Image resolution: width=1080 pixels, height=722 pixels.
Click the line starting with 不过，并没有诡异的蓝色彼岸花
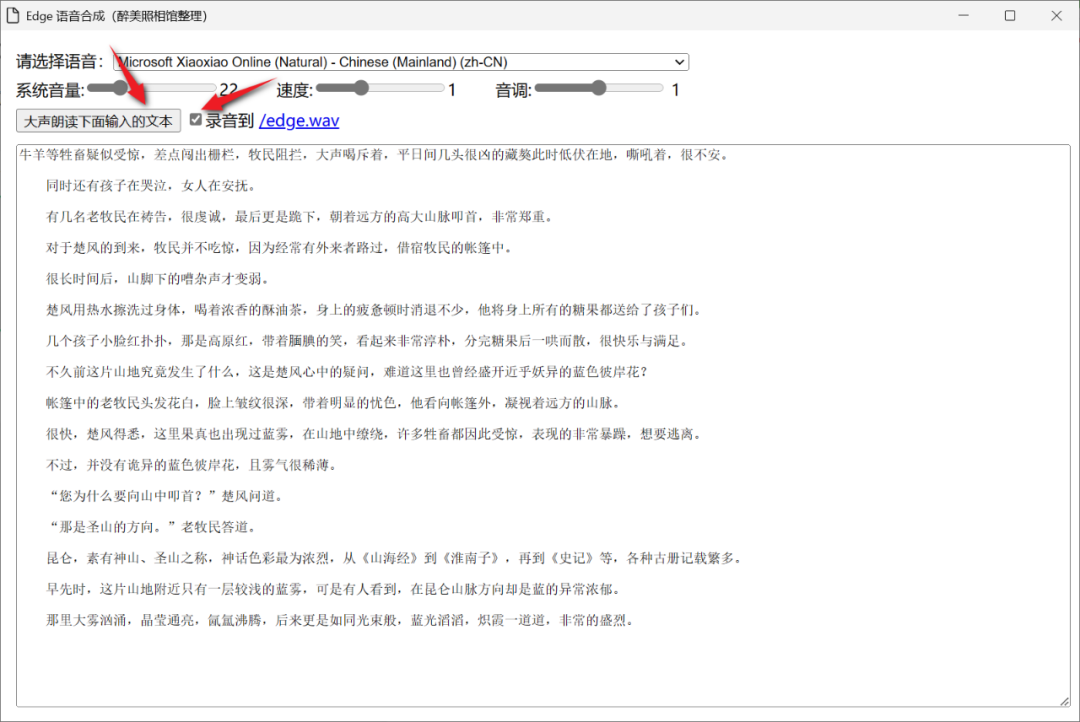[x=191, y=465]
